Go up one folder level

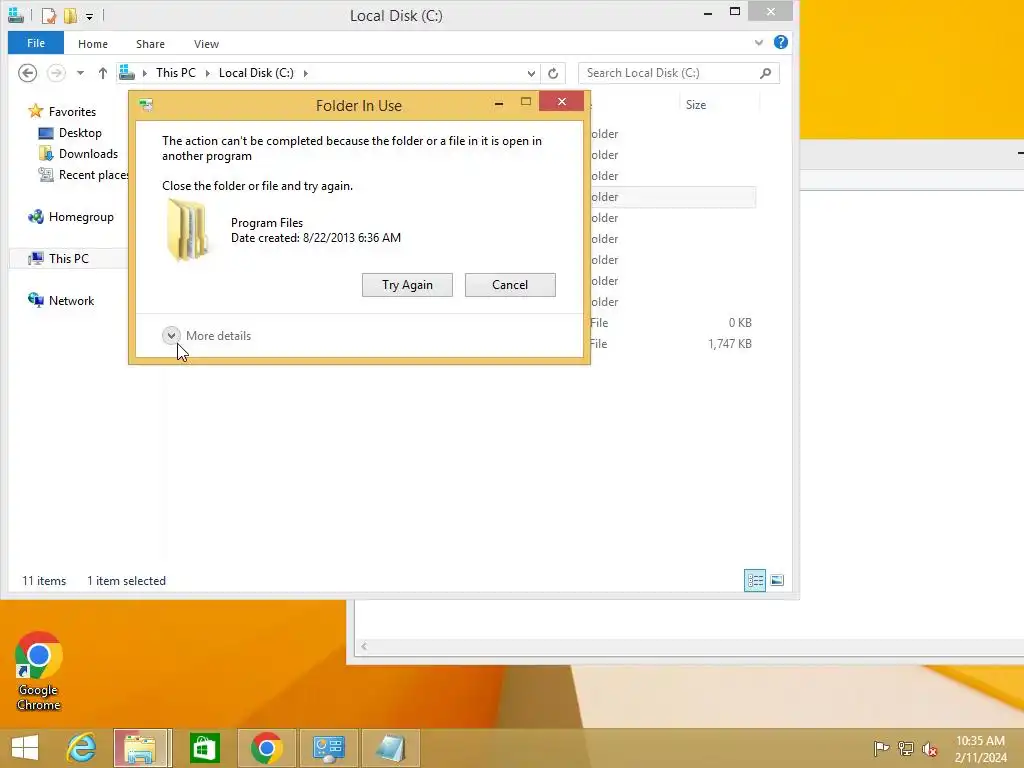click(x=103, y=73)
